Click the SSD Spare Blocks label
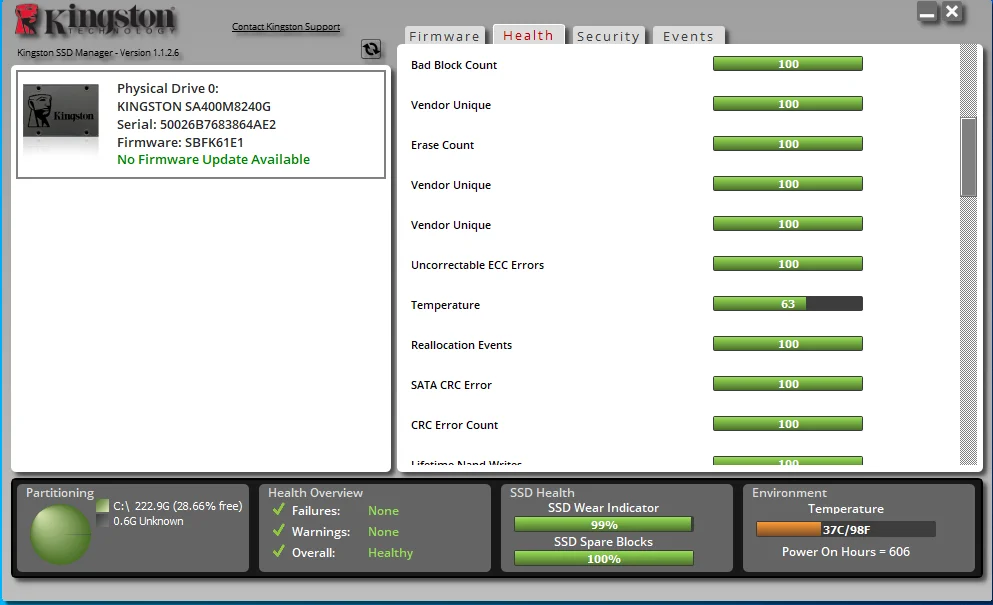The image size is (993, 605). click(603, 542)
